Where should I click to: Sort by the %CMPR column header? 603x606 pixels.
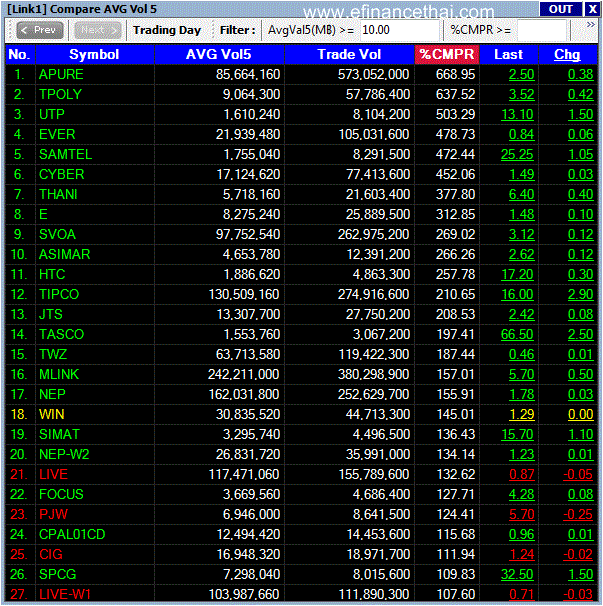(x=447, y=54)
